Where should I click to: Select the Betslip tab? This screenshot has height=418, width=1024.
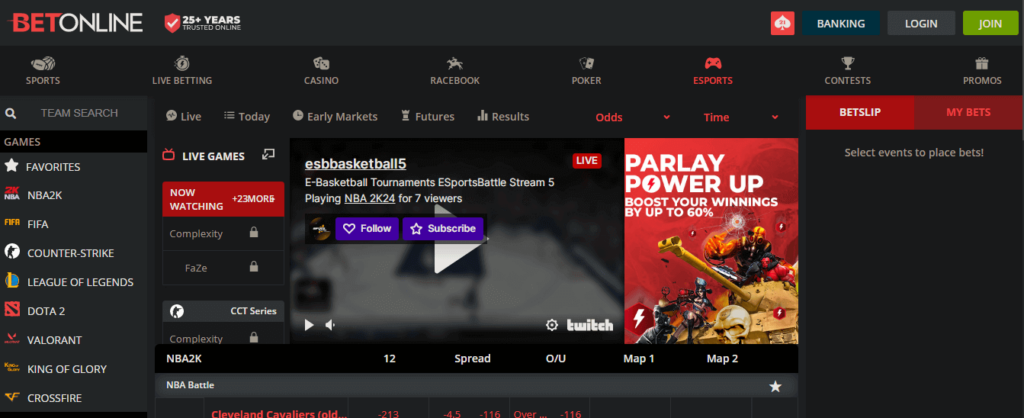click(x=860, y=112)
